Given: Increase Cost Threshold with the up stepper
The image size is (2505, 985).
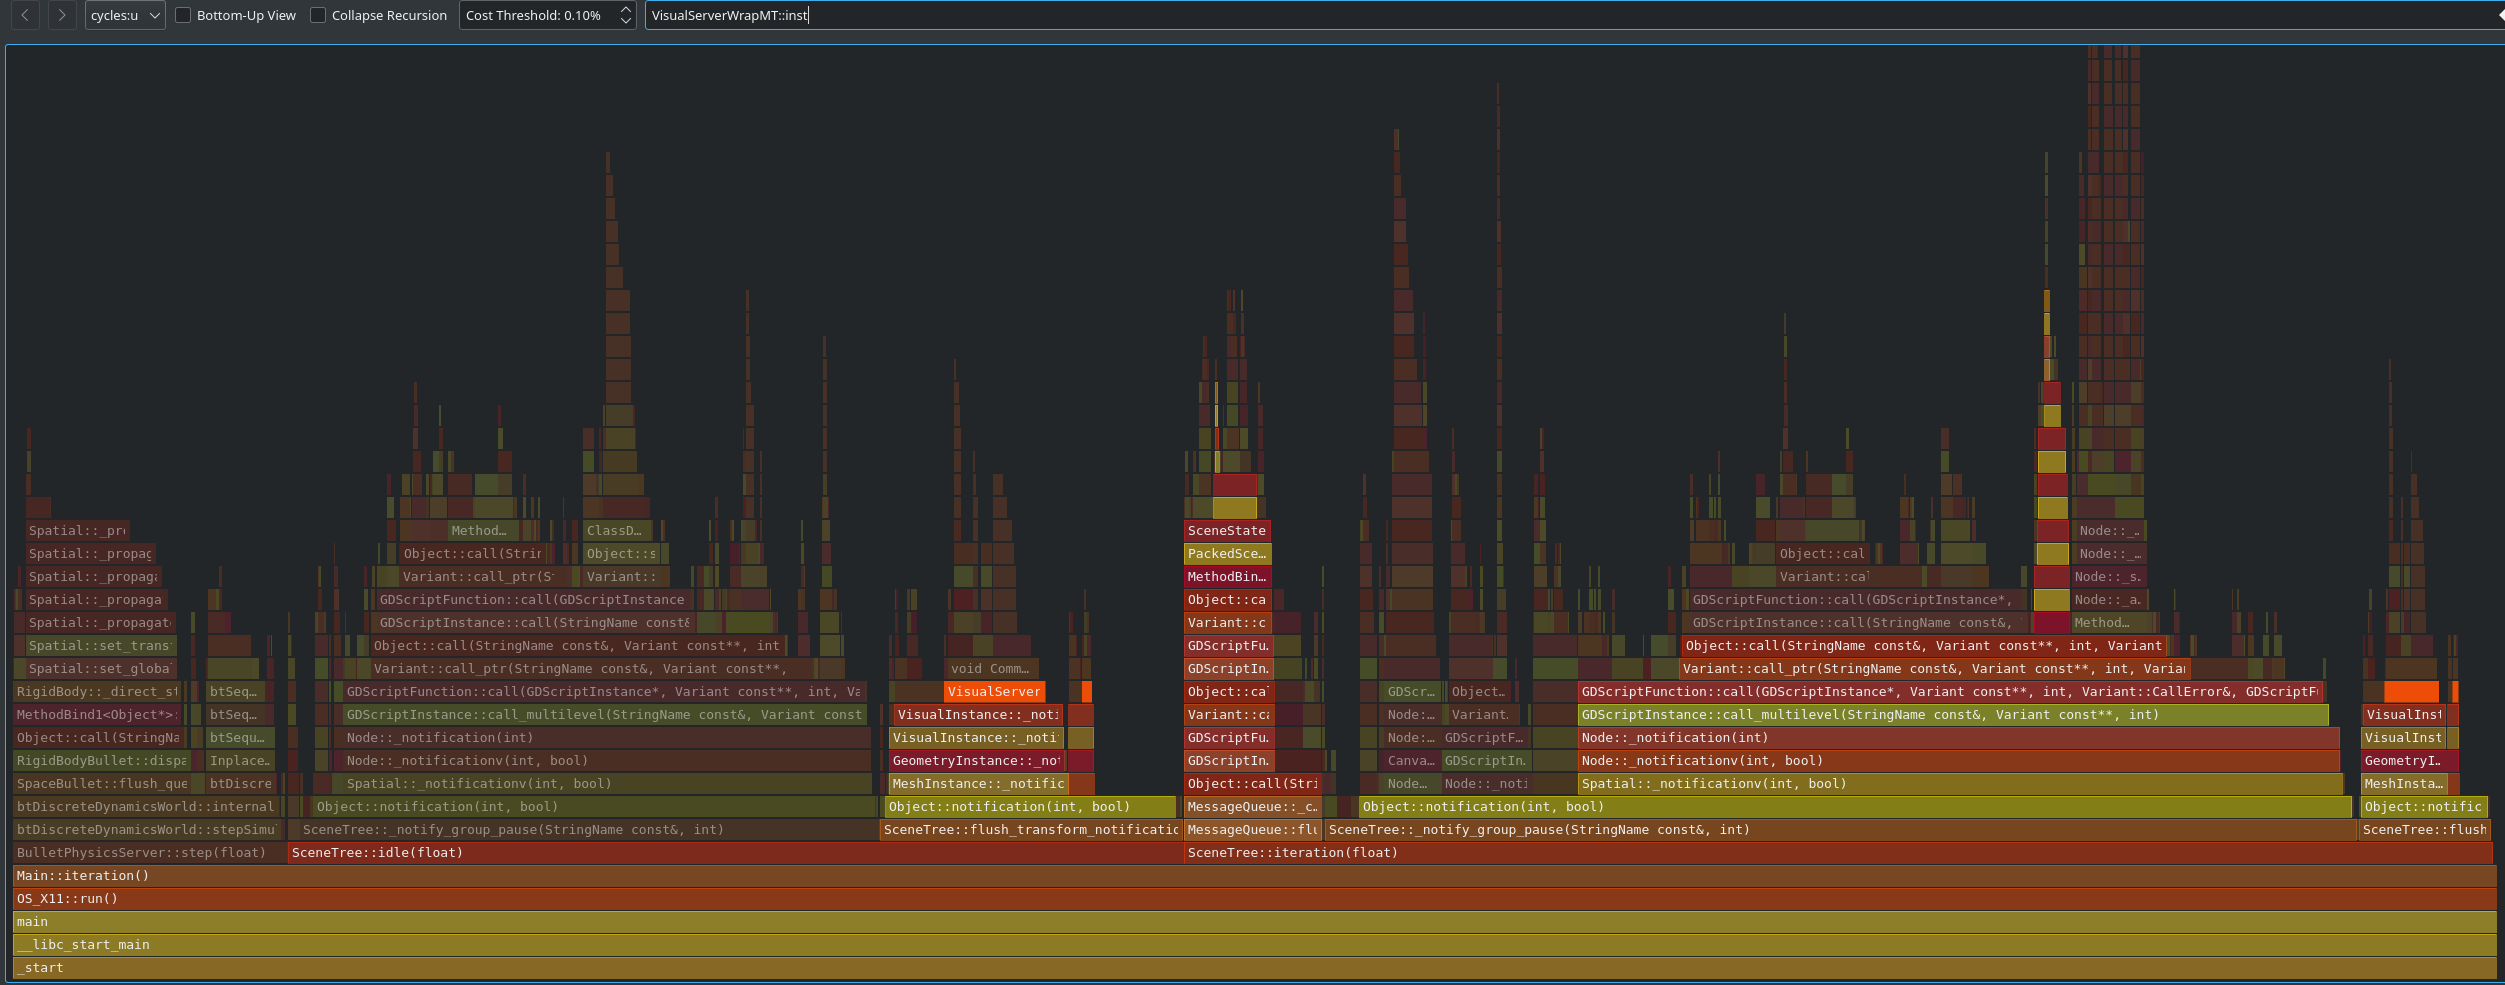Looking at the screenshot, I should (625, 9).
